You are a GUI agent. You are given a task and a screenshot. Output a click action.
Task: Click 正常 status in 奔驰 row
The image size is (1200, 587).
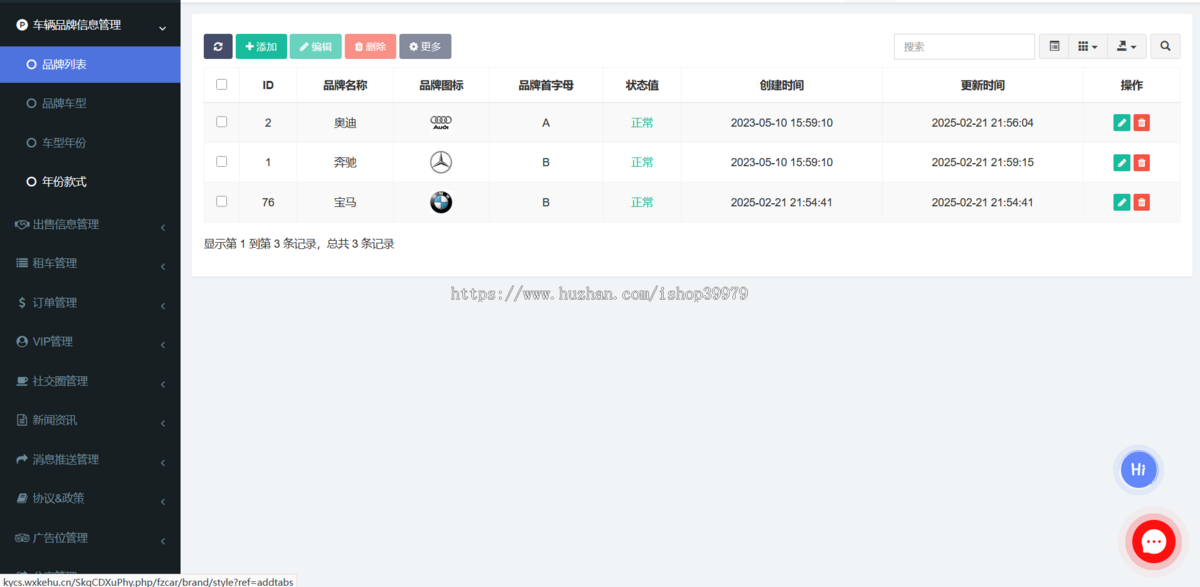click(642, 162)
